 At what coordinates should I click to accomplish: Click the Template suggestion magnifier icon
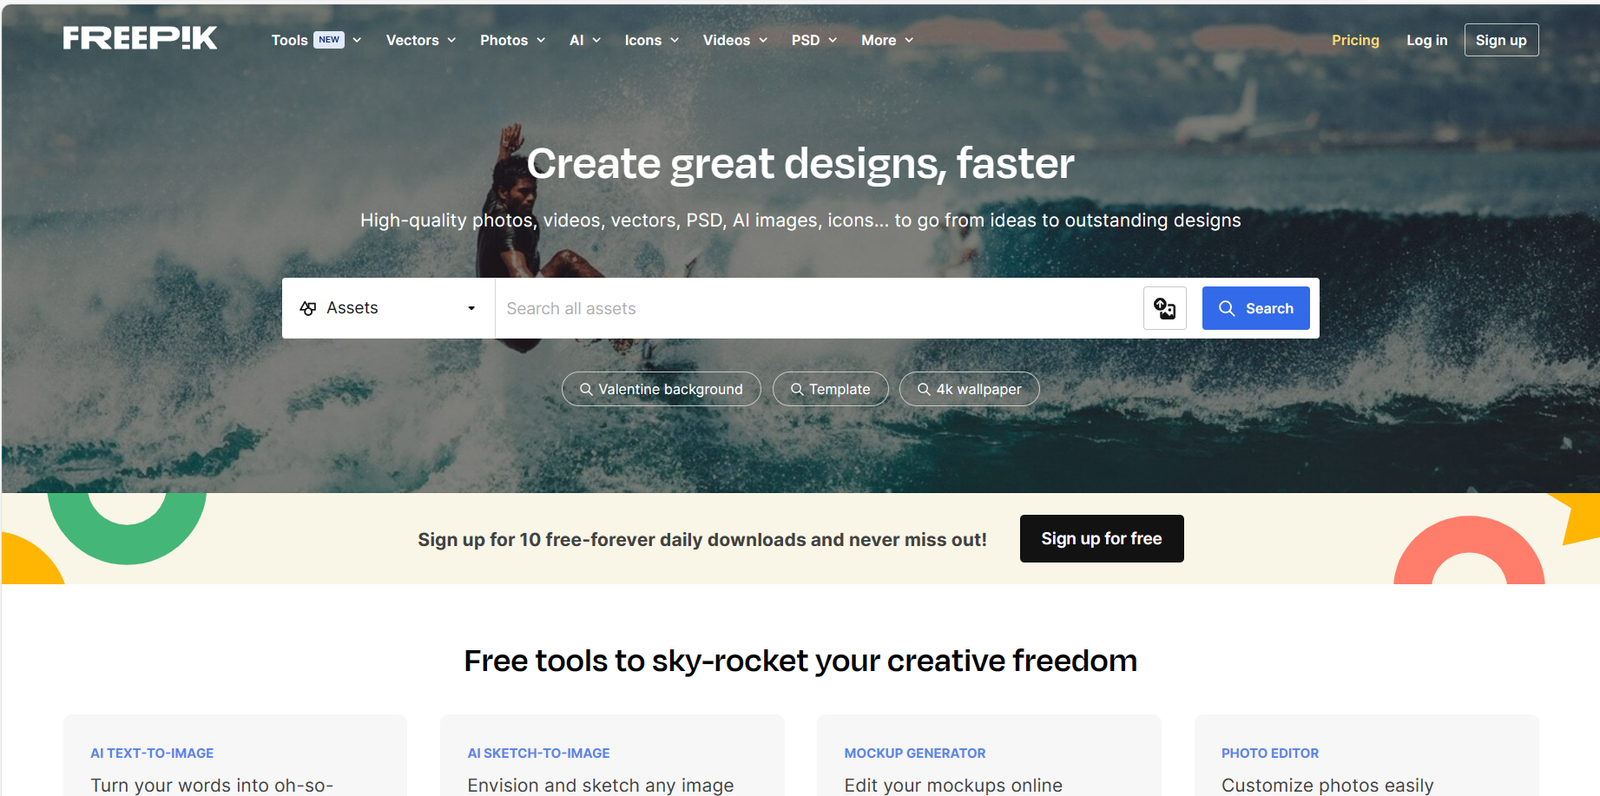click(x=797, y=389)
